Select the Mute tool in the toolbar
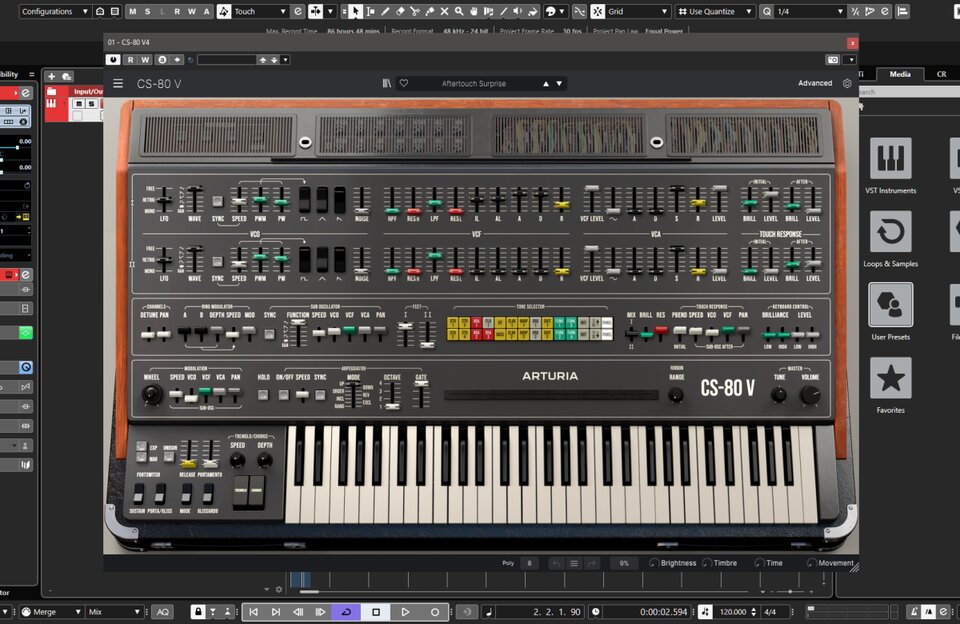960x624 pixels. click(x=445, y=10)
